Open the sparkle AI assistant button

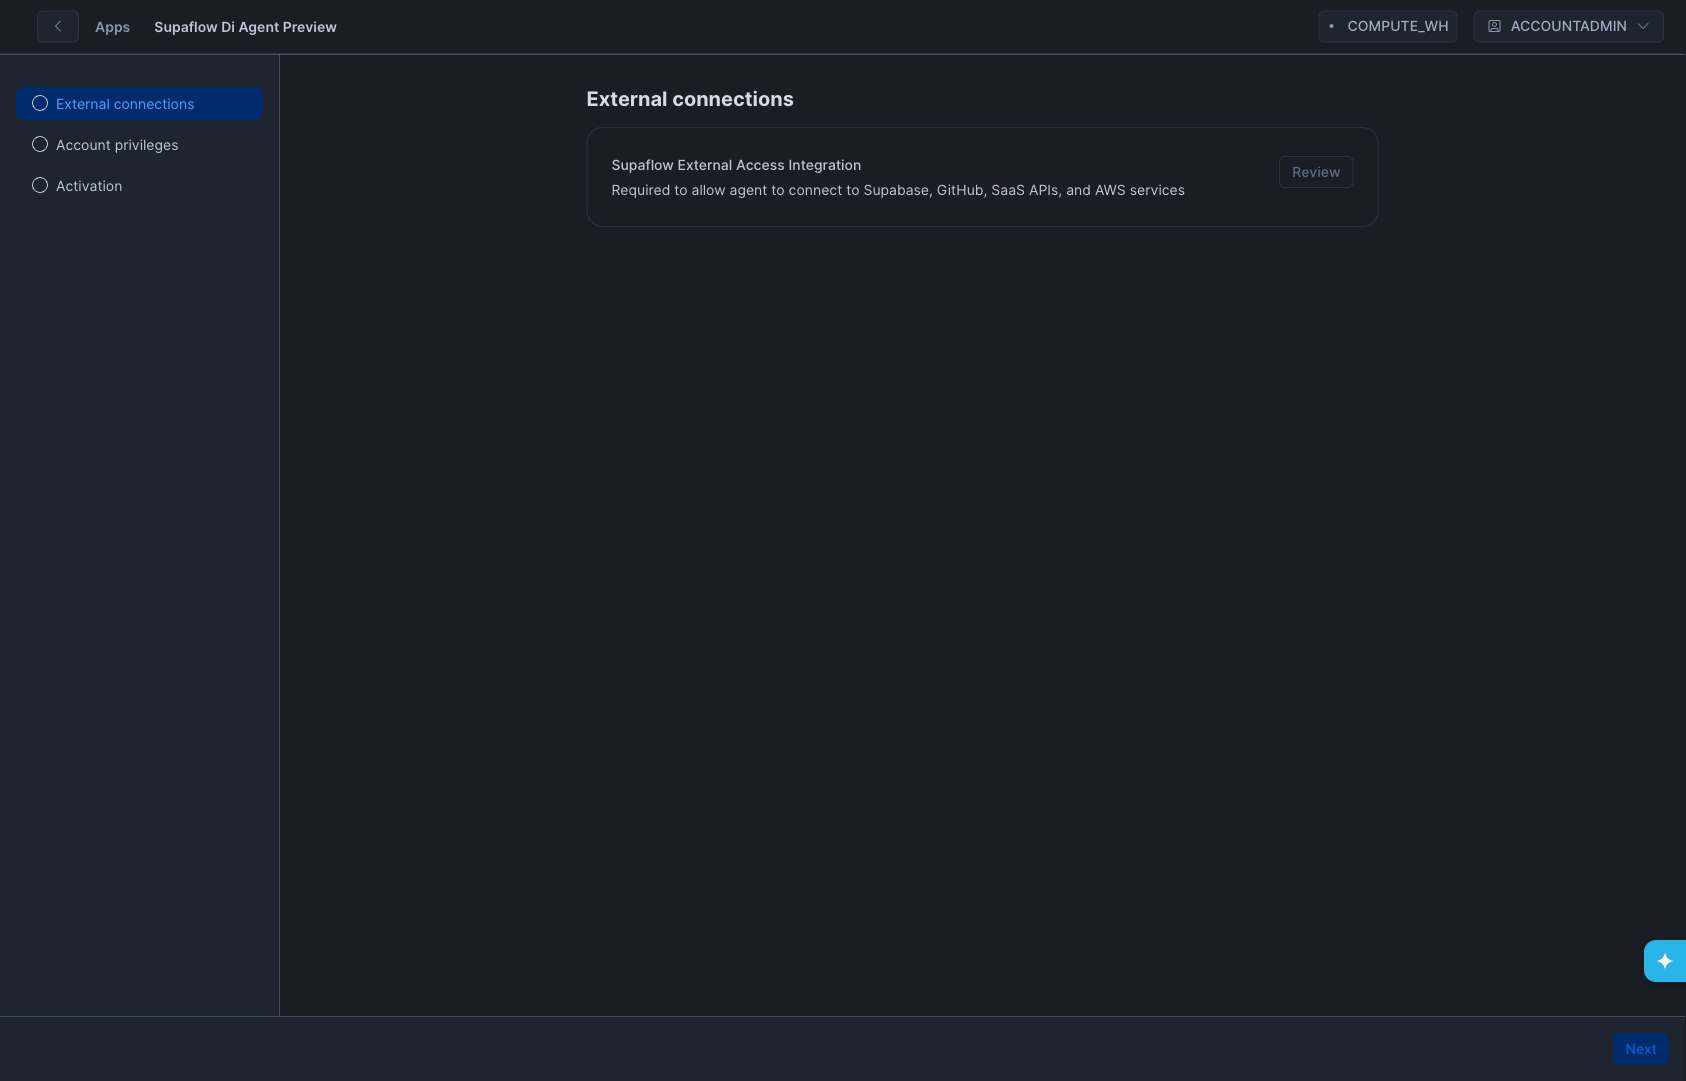click(x=1664, y=961)
